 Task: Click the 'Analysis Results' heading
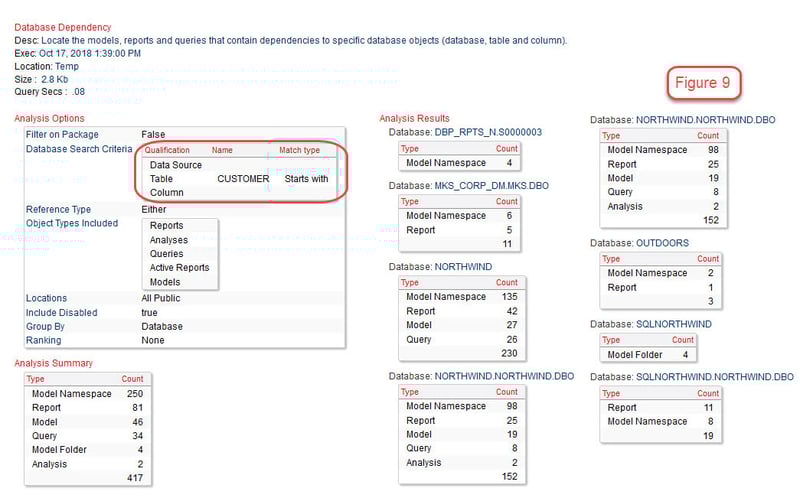click(x=414, y=118)
